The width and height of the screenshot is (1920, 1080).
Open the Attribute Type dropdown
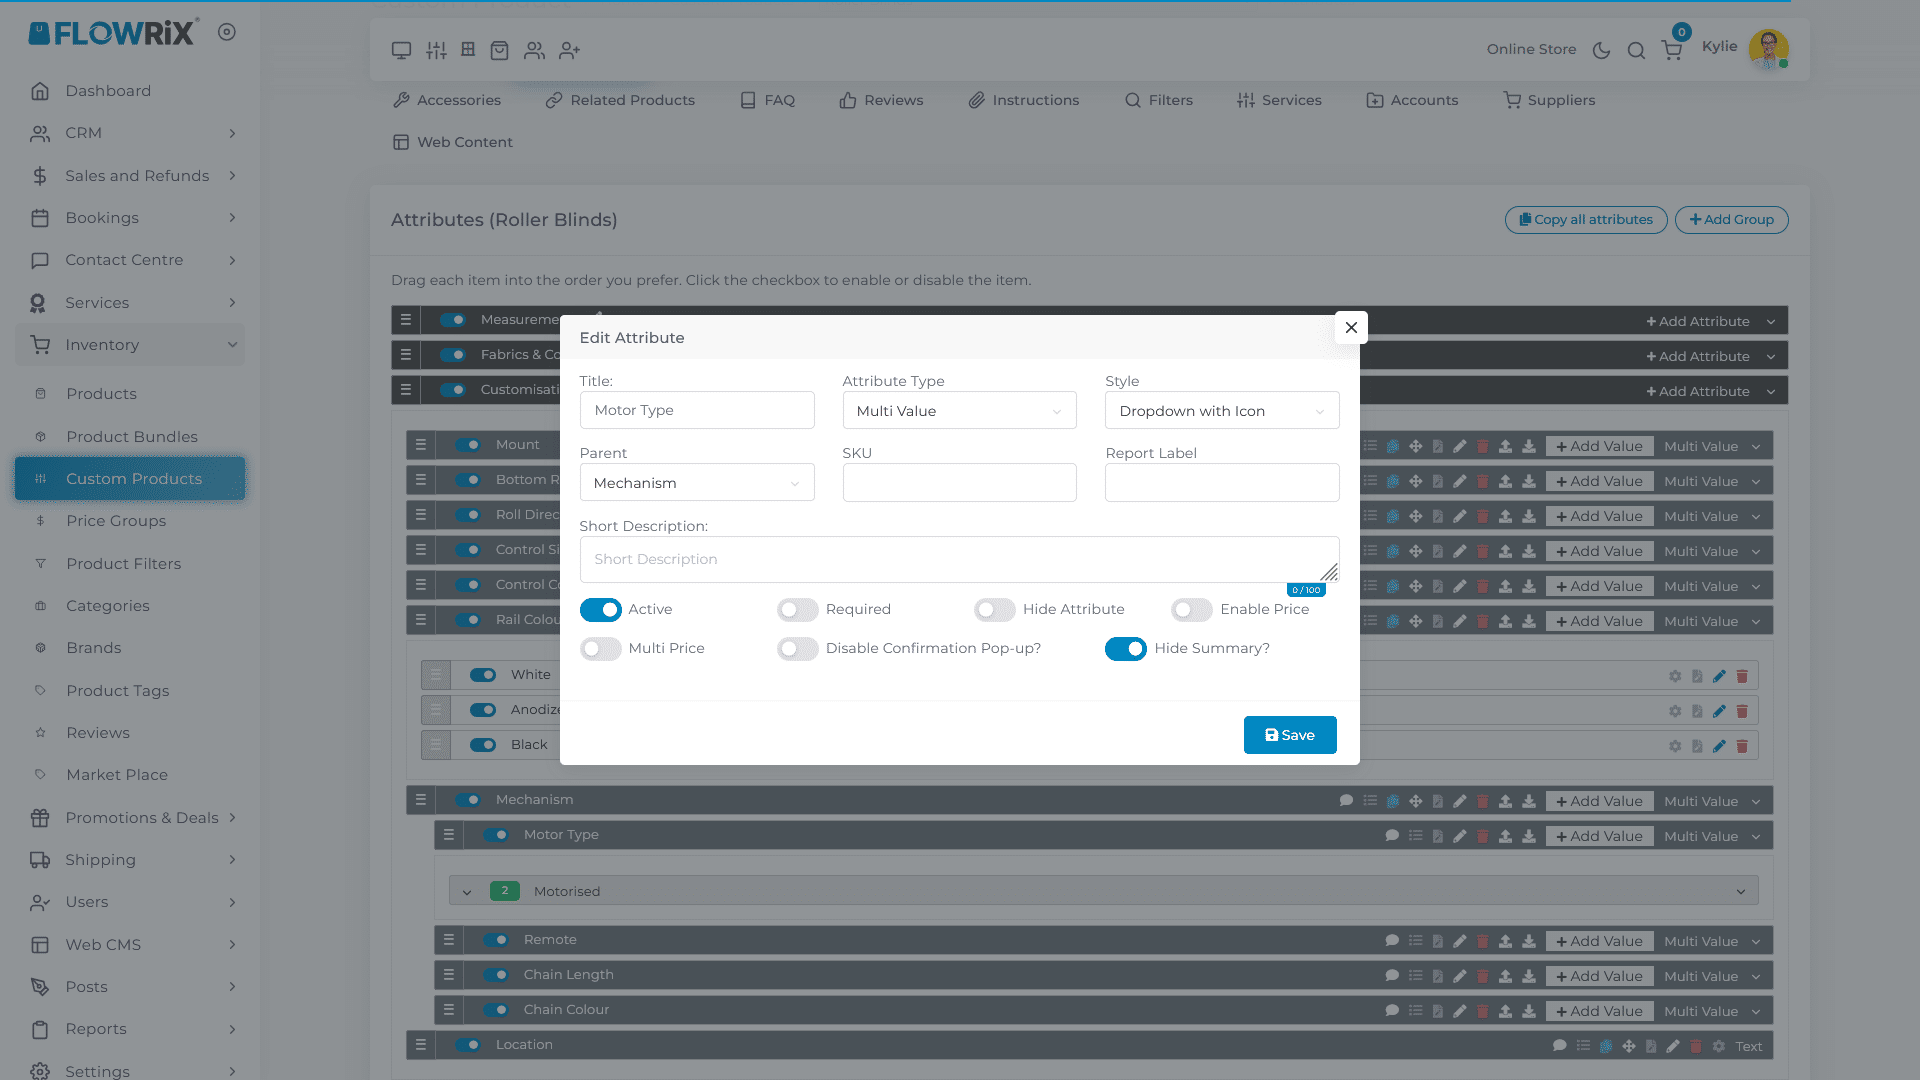[958, 411]
